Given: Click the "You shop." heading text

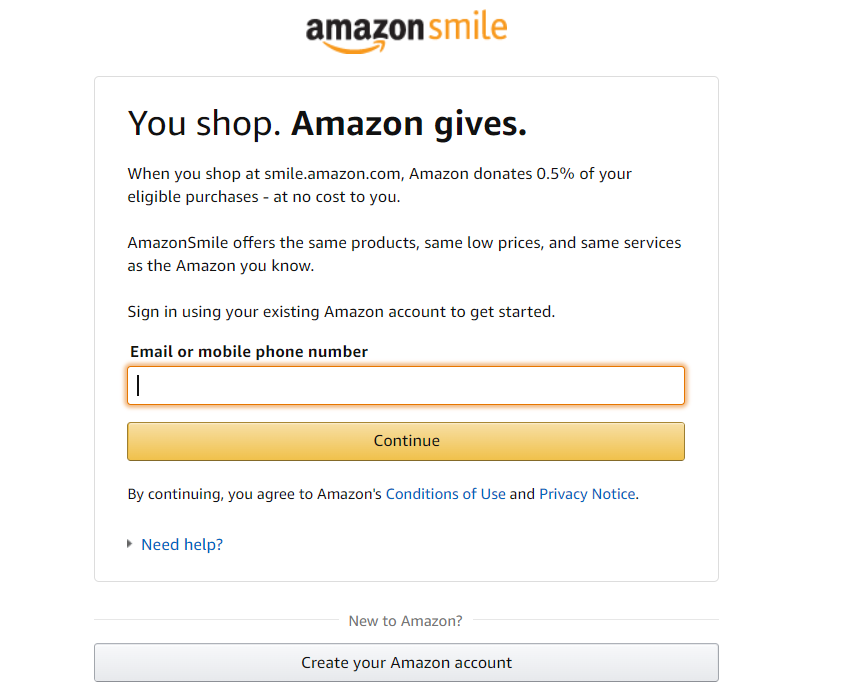Looking at the screenshot, I should pyautogui.click(x=204, y=124).
